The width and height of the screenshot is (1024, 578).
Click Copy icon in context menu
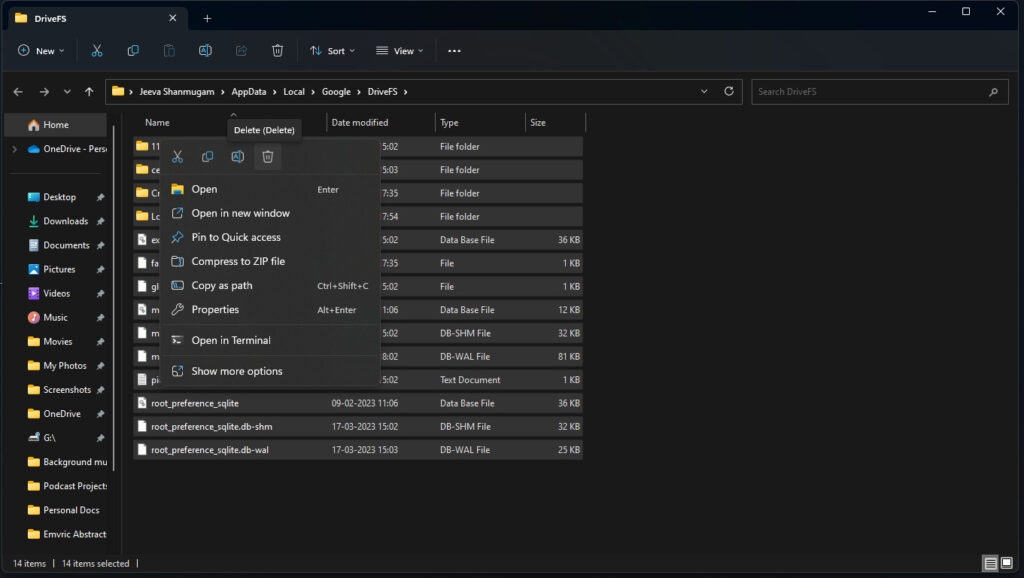point(208,157)
